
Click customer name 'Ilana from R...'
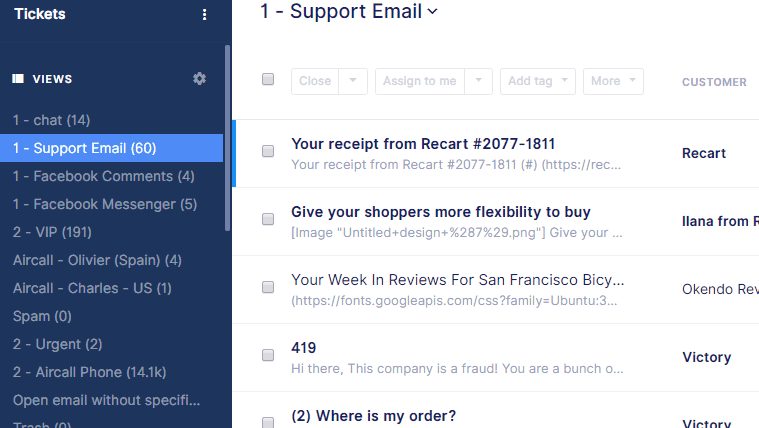tap(720, 221)
